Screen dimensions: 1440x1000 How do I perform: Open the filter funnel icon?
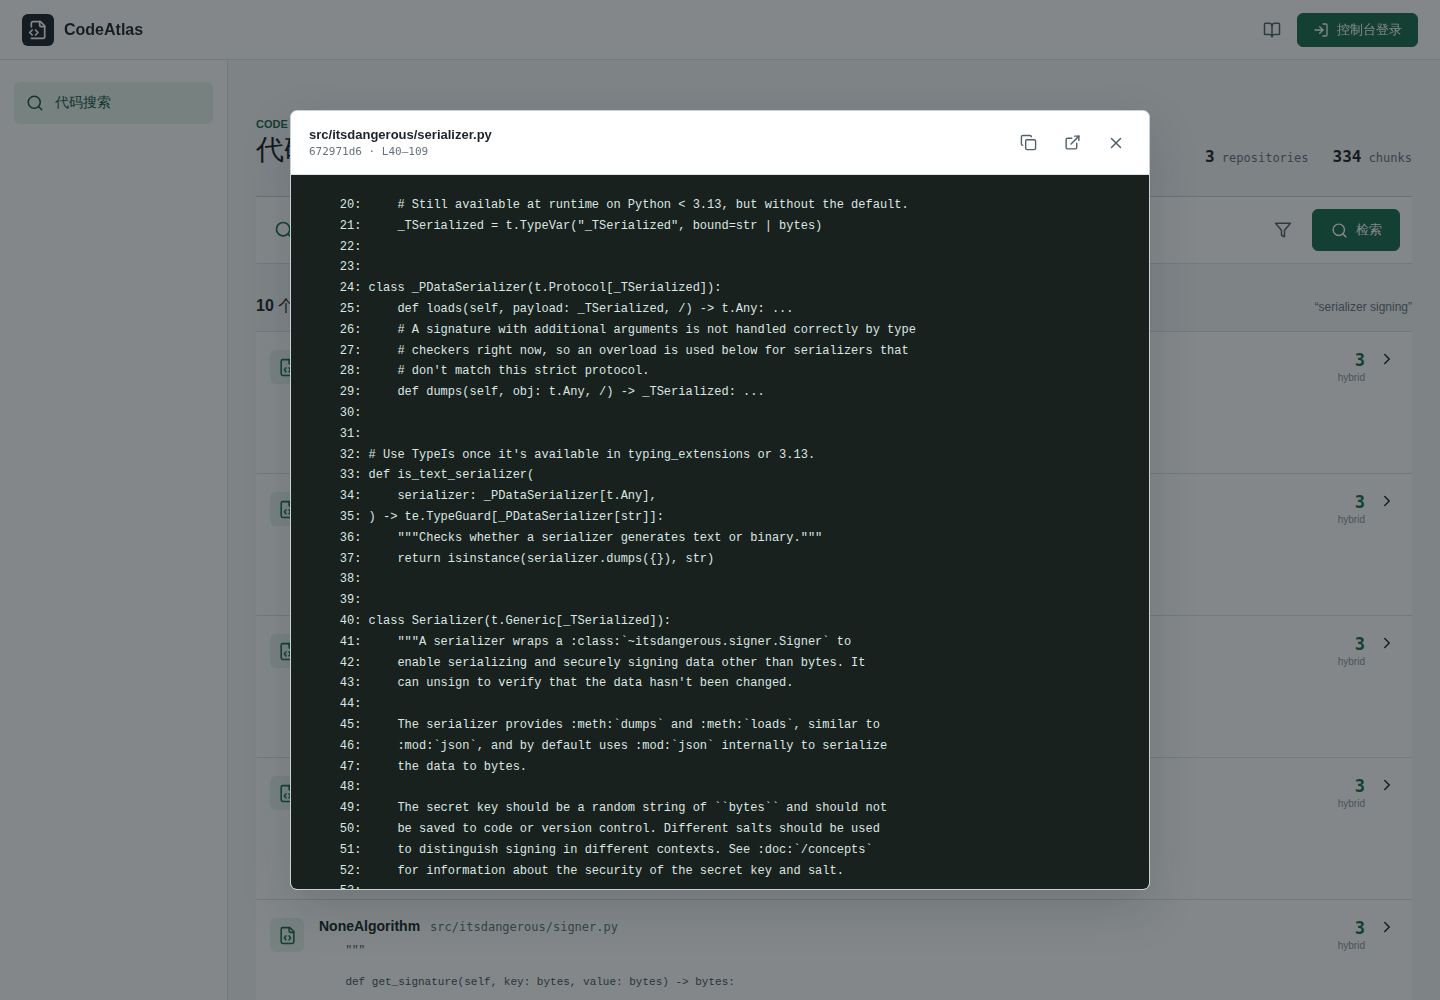(1283, 230)
